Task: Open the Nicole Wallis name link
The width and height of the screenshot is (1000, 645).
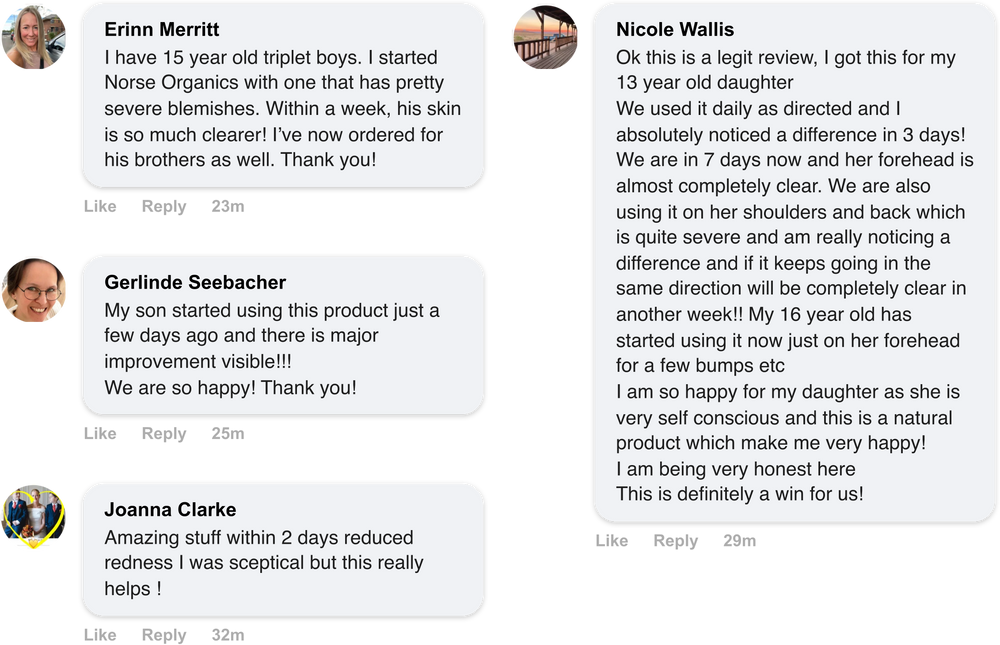Action: 675,30
